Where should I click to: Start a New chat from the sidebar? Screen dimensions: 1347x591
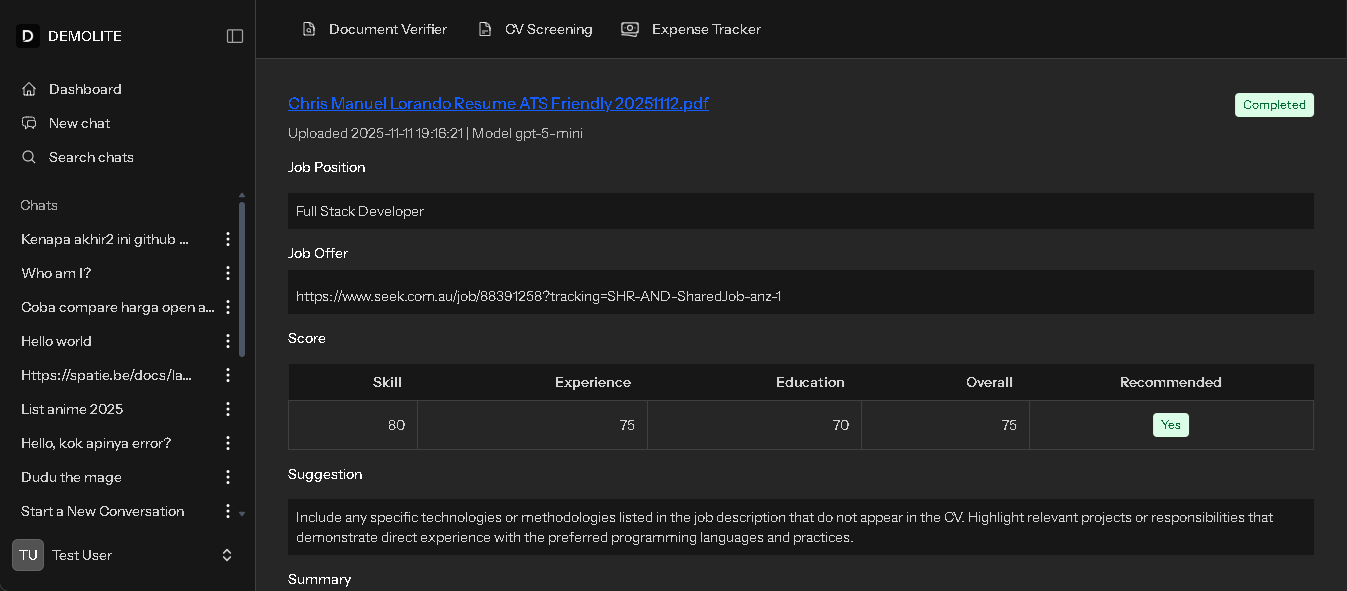(77, 122)
